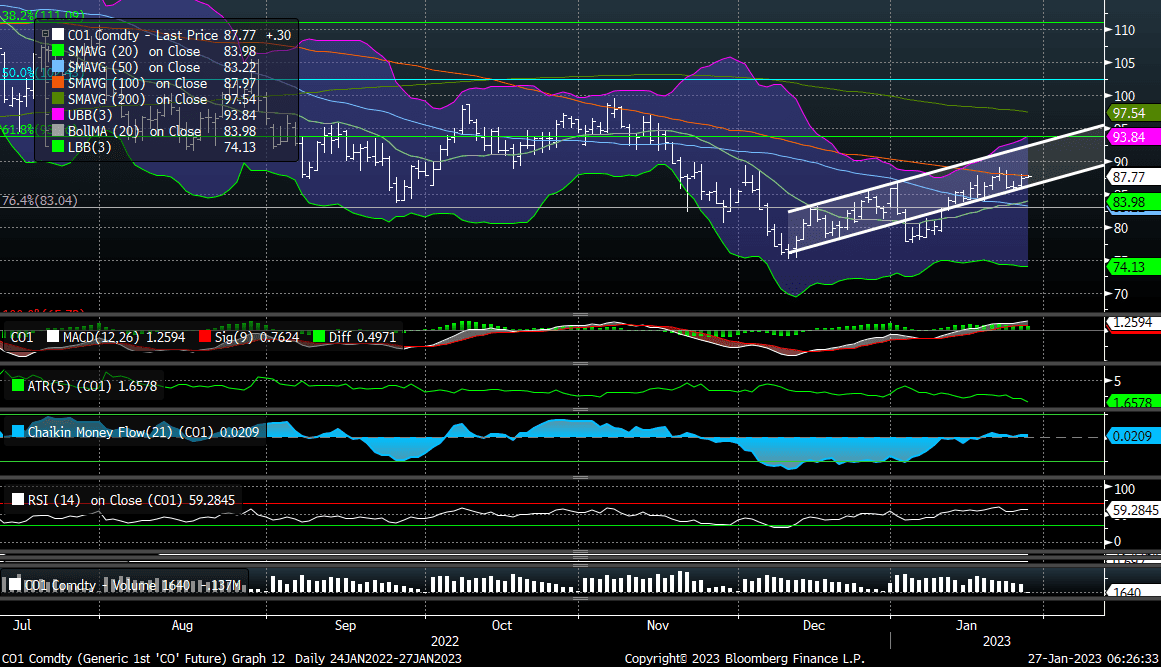Click the 'Sep' month label on time axis
The height and width of the screenshot is (667, 1161).
pyautogui.click(x=345, y=626)
